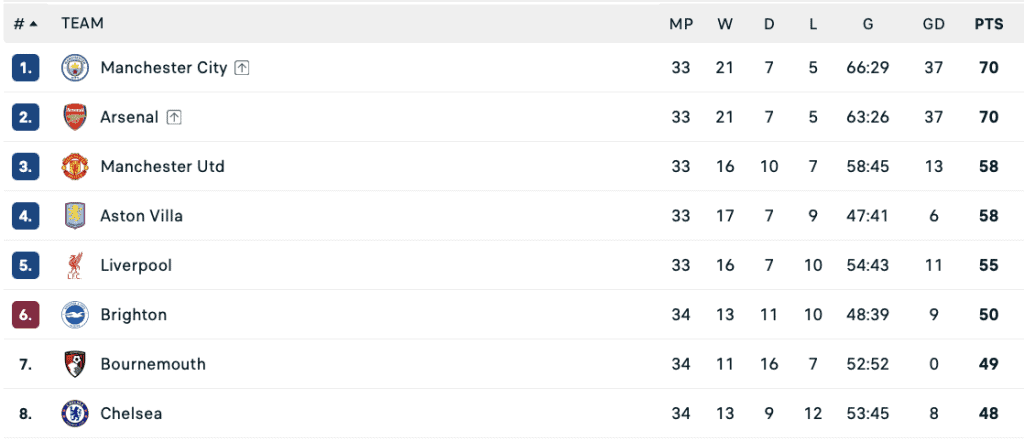Image resolution: width=1024 pixels, height=441 pixels.
Task: Click the Manchester Utd club crest
Action: (x=75, y=167)
